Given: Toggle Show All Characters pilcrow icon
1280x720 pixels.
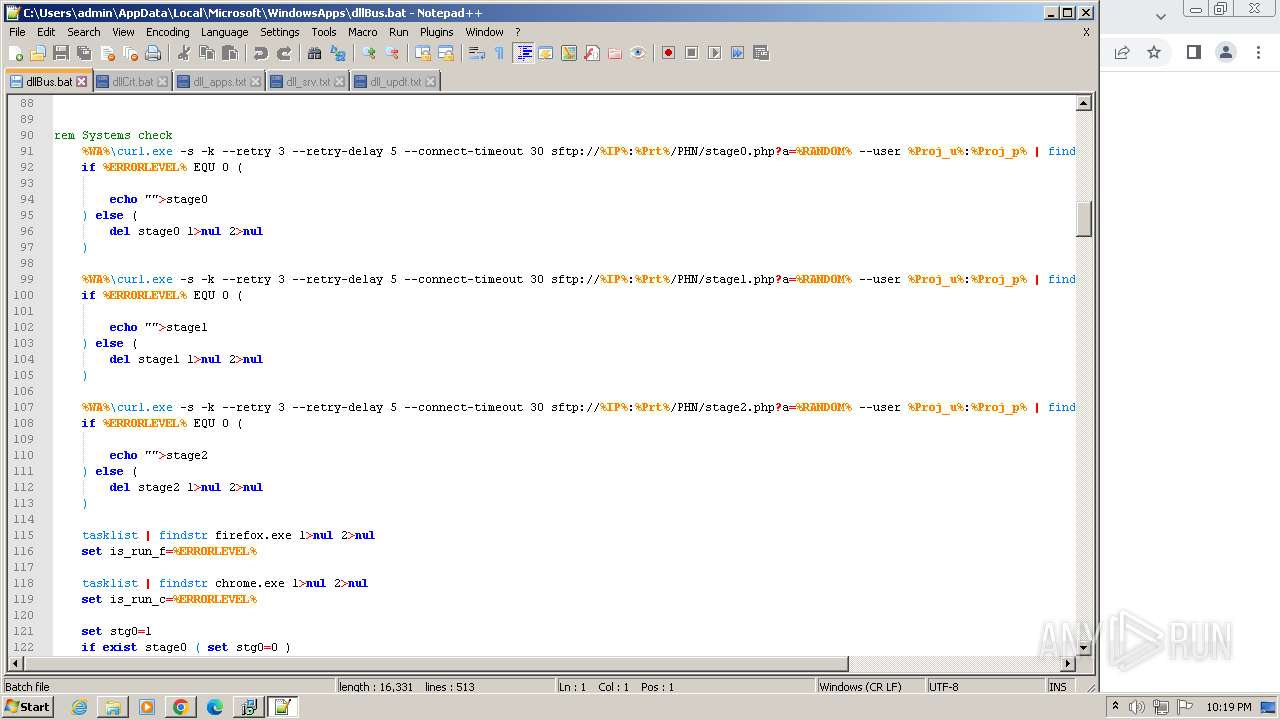Looking at the screenshot, I should 500,53.
